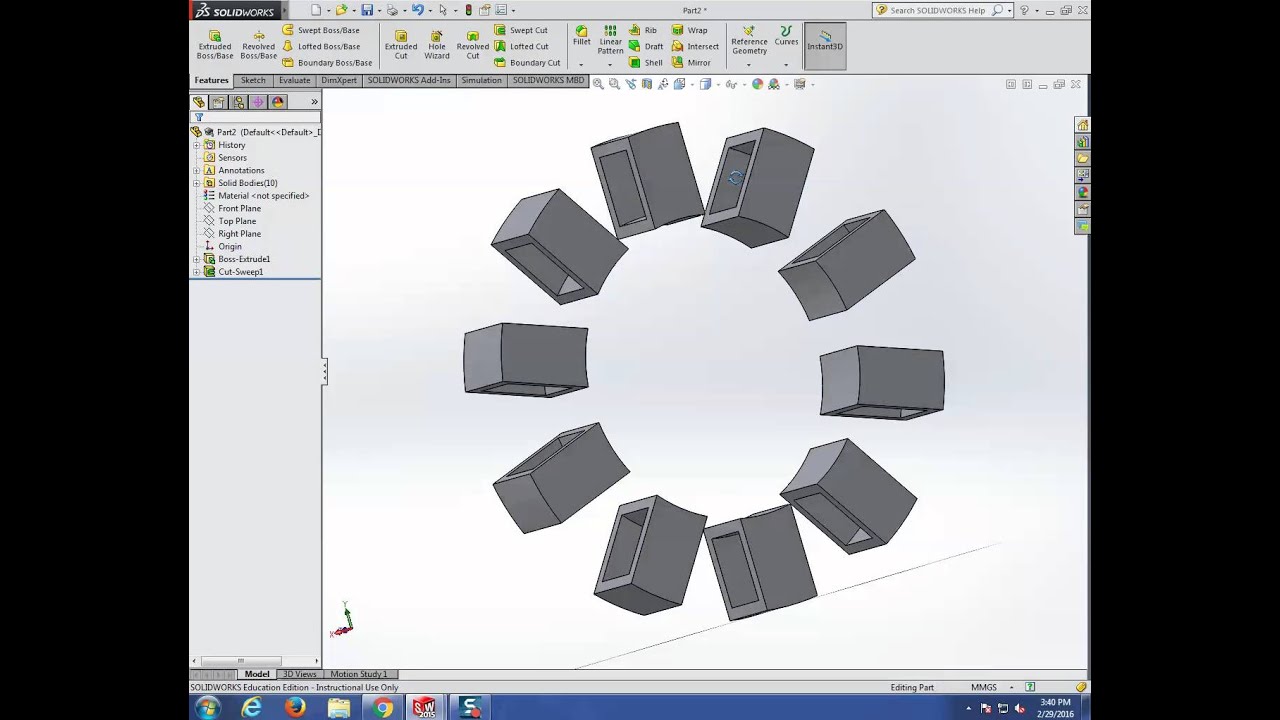Toggle the Instant3D mode
This screenshot has height=720, width=1280.
point(825,45)
